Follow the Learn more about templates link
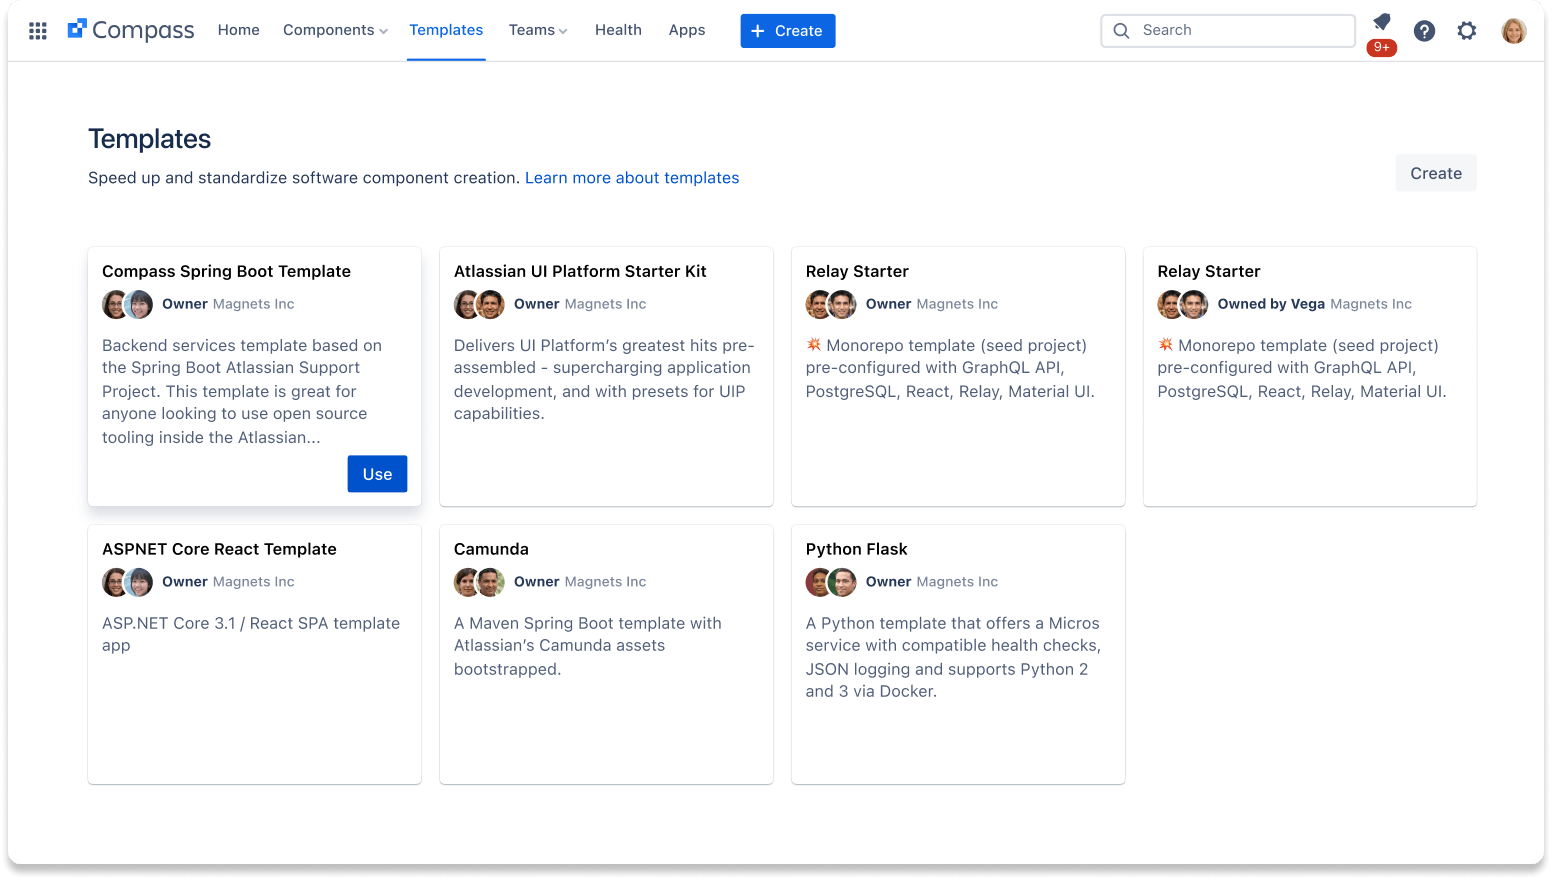The image size is (1552, 880). pyautogui.click(x=632, y=178)
